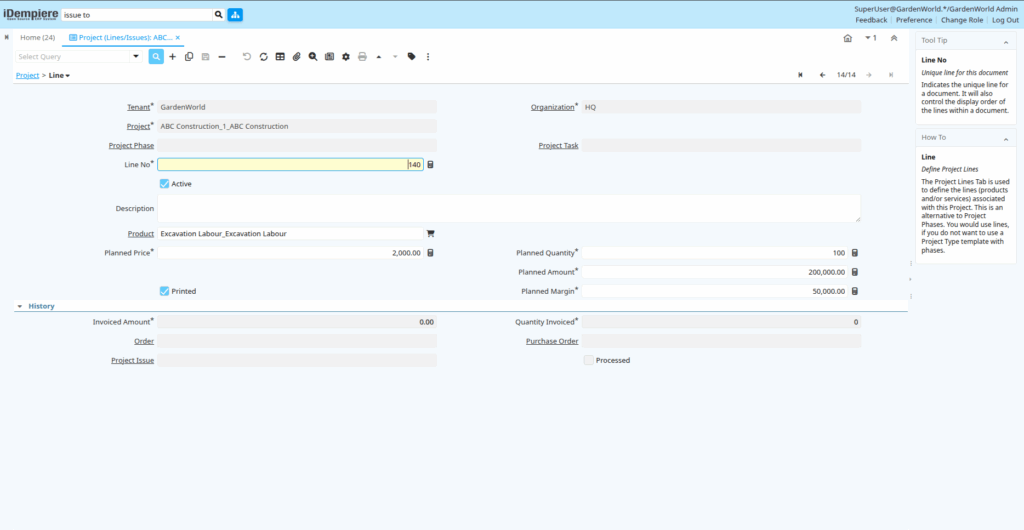Click the Detail Record down-arrow icon
The width and height of the screenshot is (1024, 530).
[x=395, y=57]
